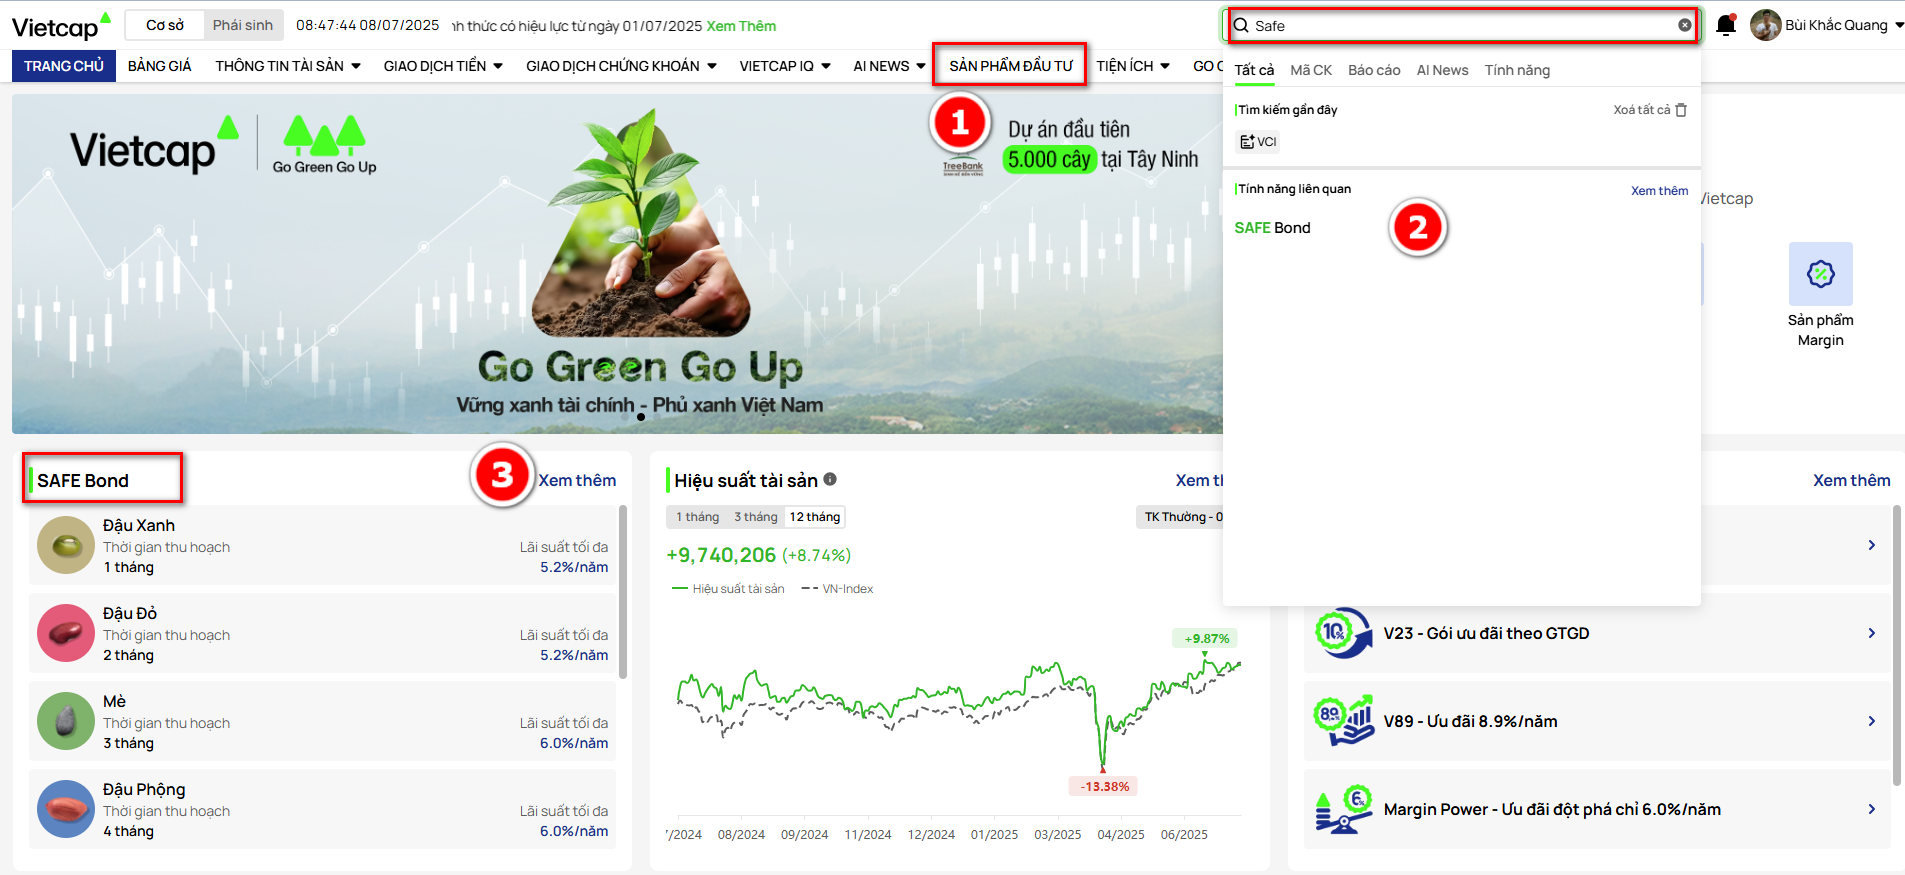Click the V89 promotion icon
Image resolution: width=1905 pixels, height=875 pixels.
(1343, 721)
